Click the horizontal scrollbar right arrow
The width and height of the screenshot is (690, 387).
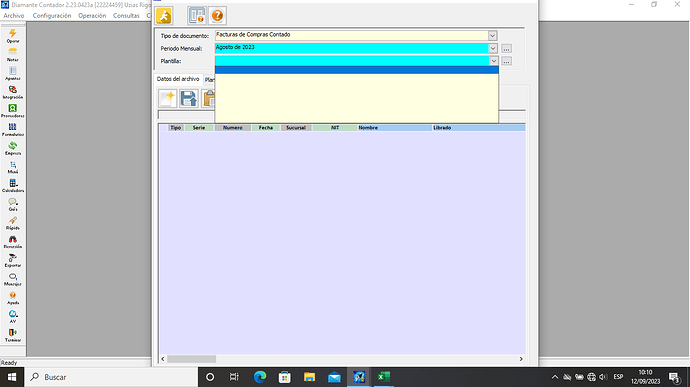(521, 359)
